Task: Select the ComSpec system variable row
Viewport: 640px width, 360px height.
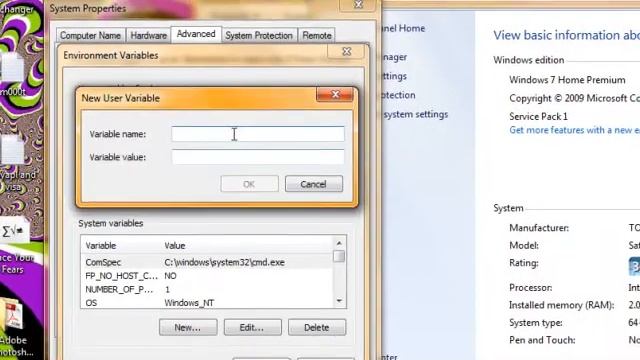Action: click(x=207, y=262)
